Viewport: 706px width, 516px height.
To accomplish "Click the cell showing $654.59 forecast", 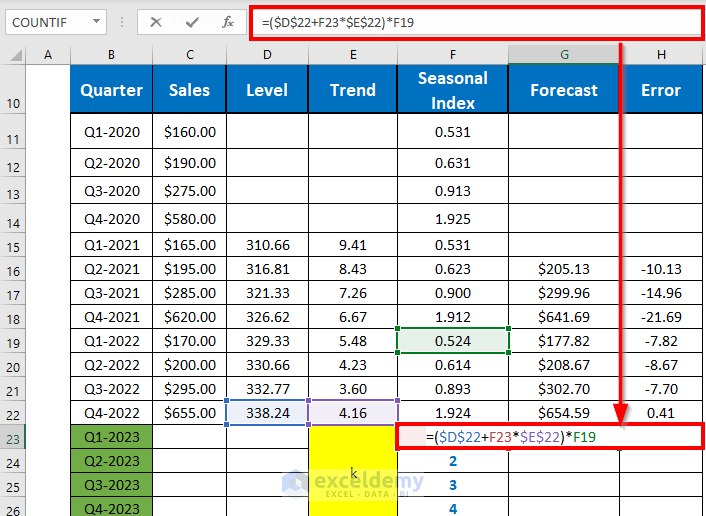I will (x=564, y=411).
